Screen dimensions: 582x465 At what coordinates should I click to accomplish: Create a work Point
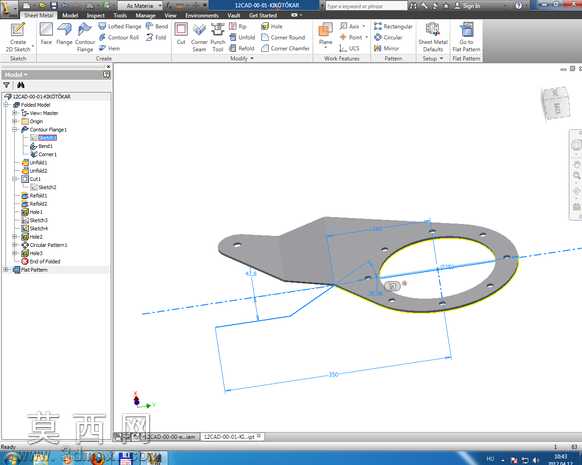[351, 37]
